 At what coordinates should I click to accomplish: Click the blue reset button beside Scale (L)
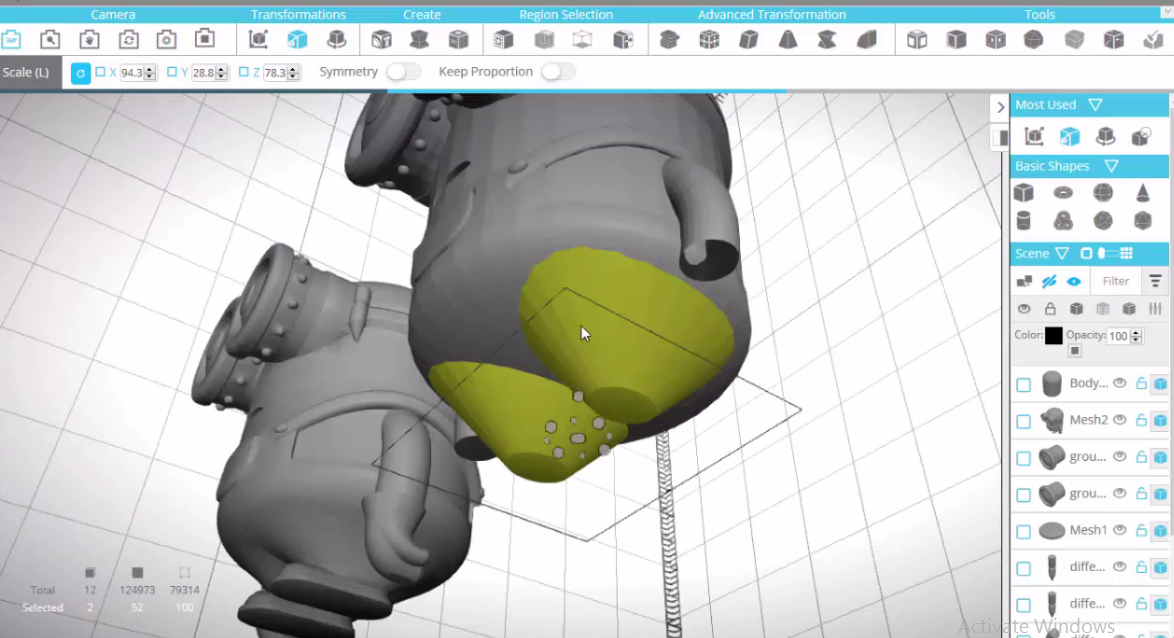[81, 73]
